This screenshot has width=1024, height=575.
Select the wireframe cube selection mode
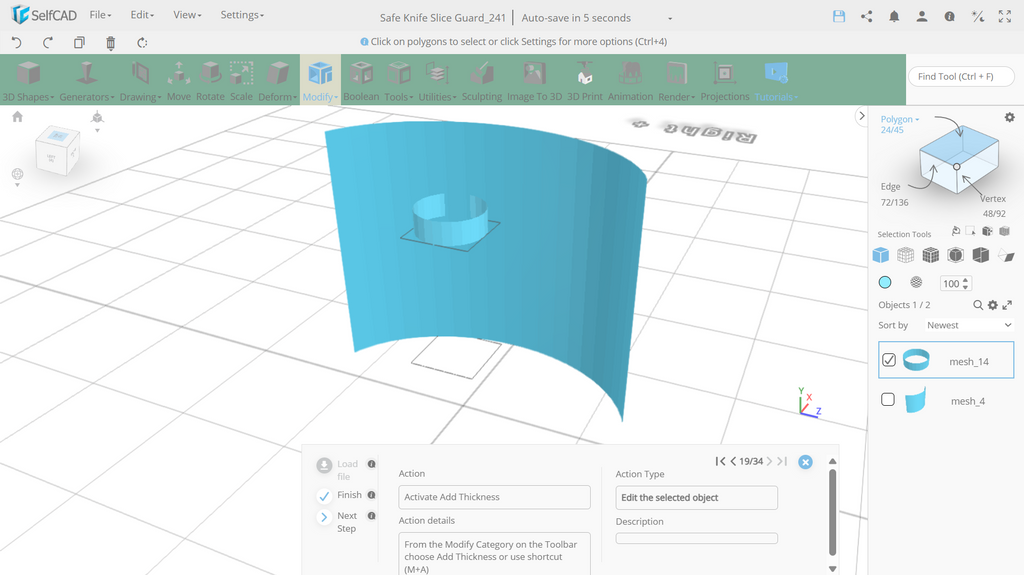click(905, 255)
